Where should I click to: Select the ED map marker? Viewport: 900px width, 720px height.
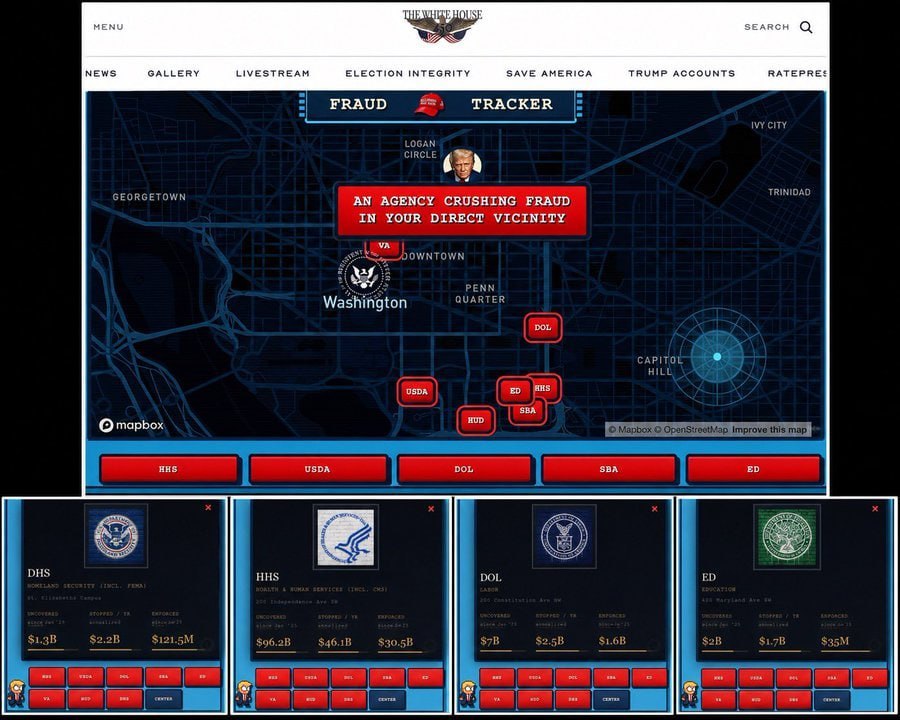click(514, 391)
